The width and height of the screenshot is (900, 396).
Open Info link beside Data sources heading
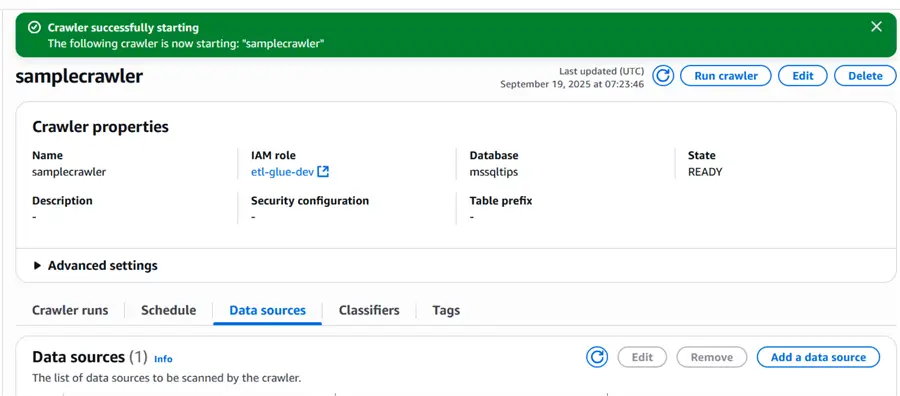point(163,359)
